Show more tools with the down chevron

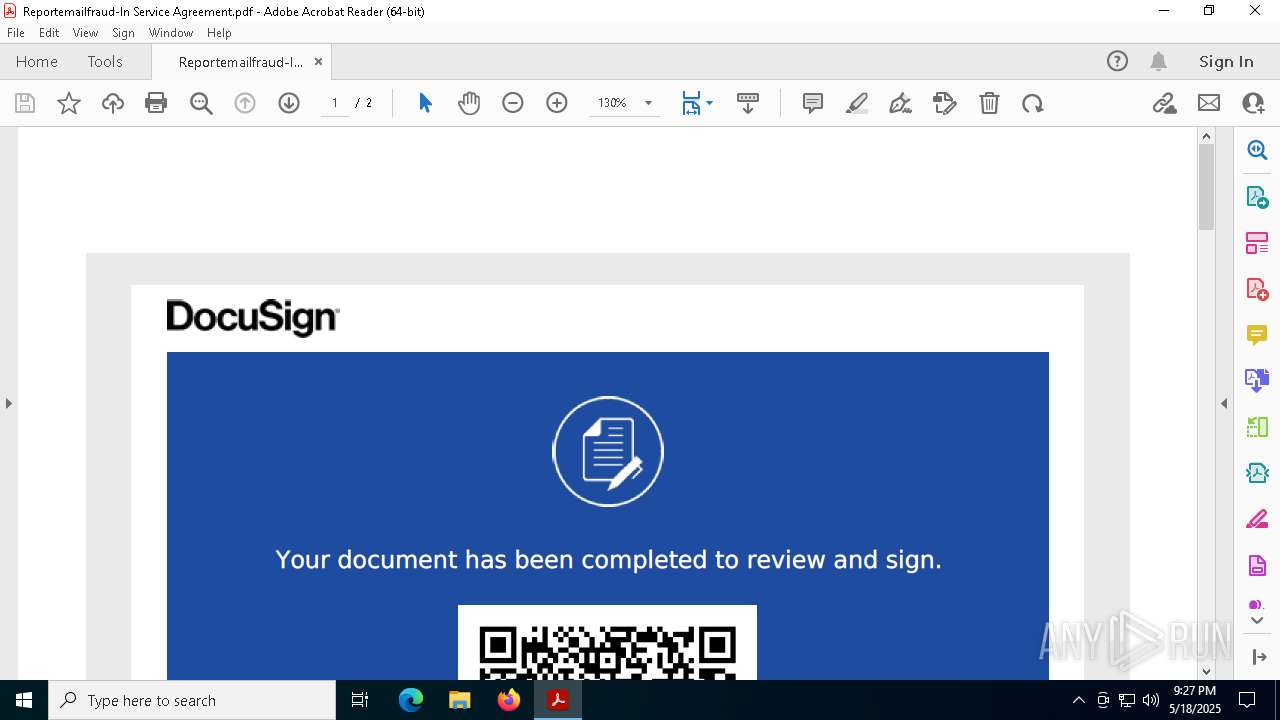point(1257,621)
